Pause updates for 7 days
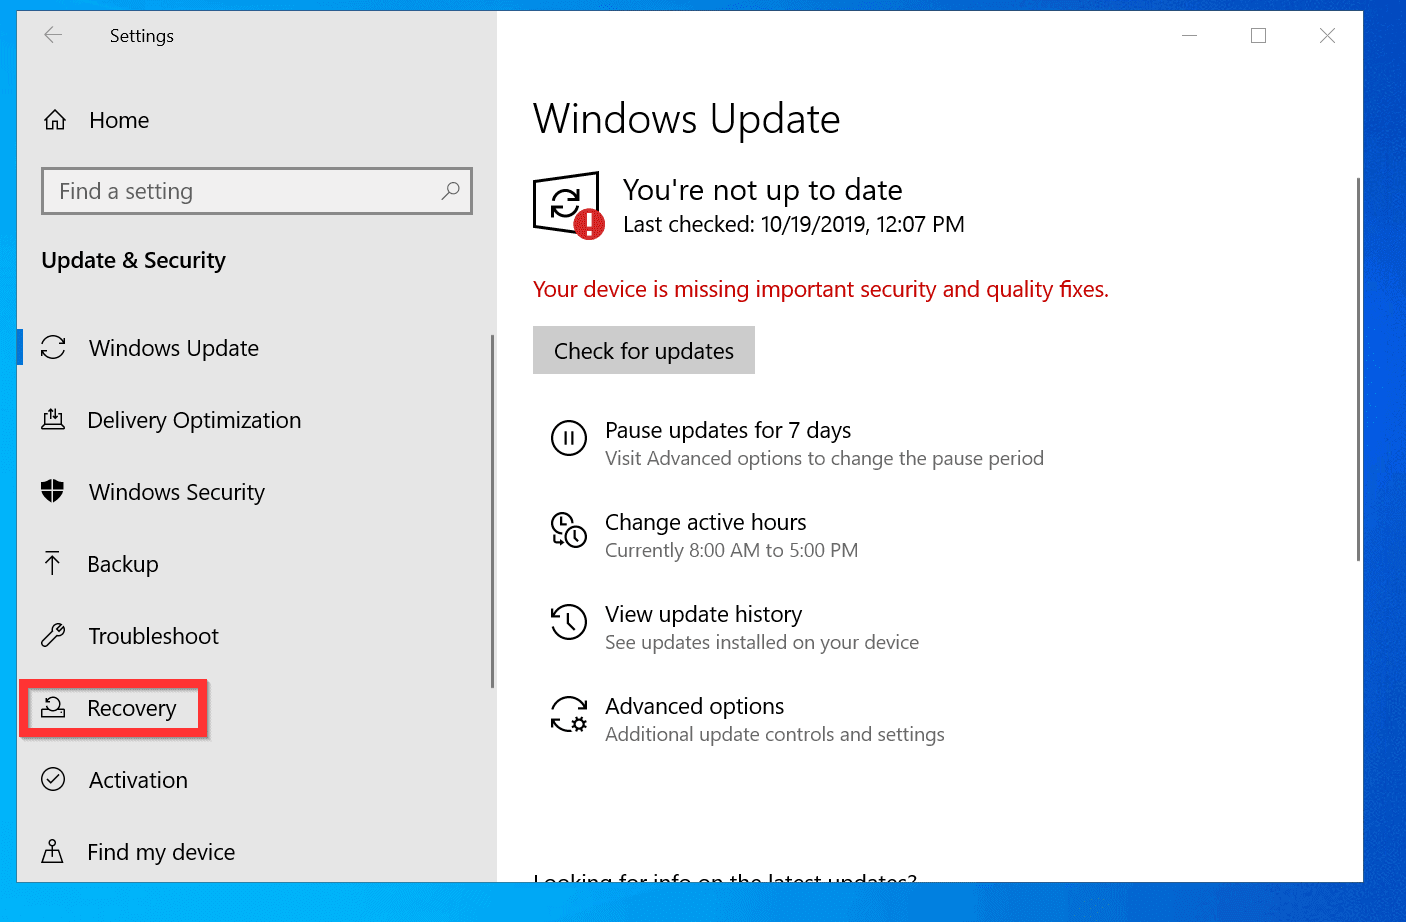 [727, 430]
